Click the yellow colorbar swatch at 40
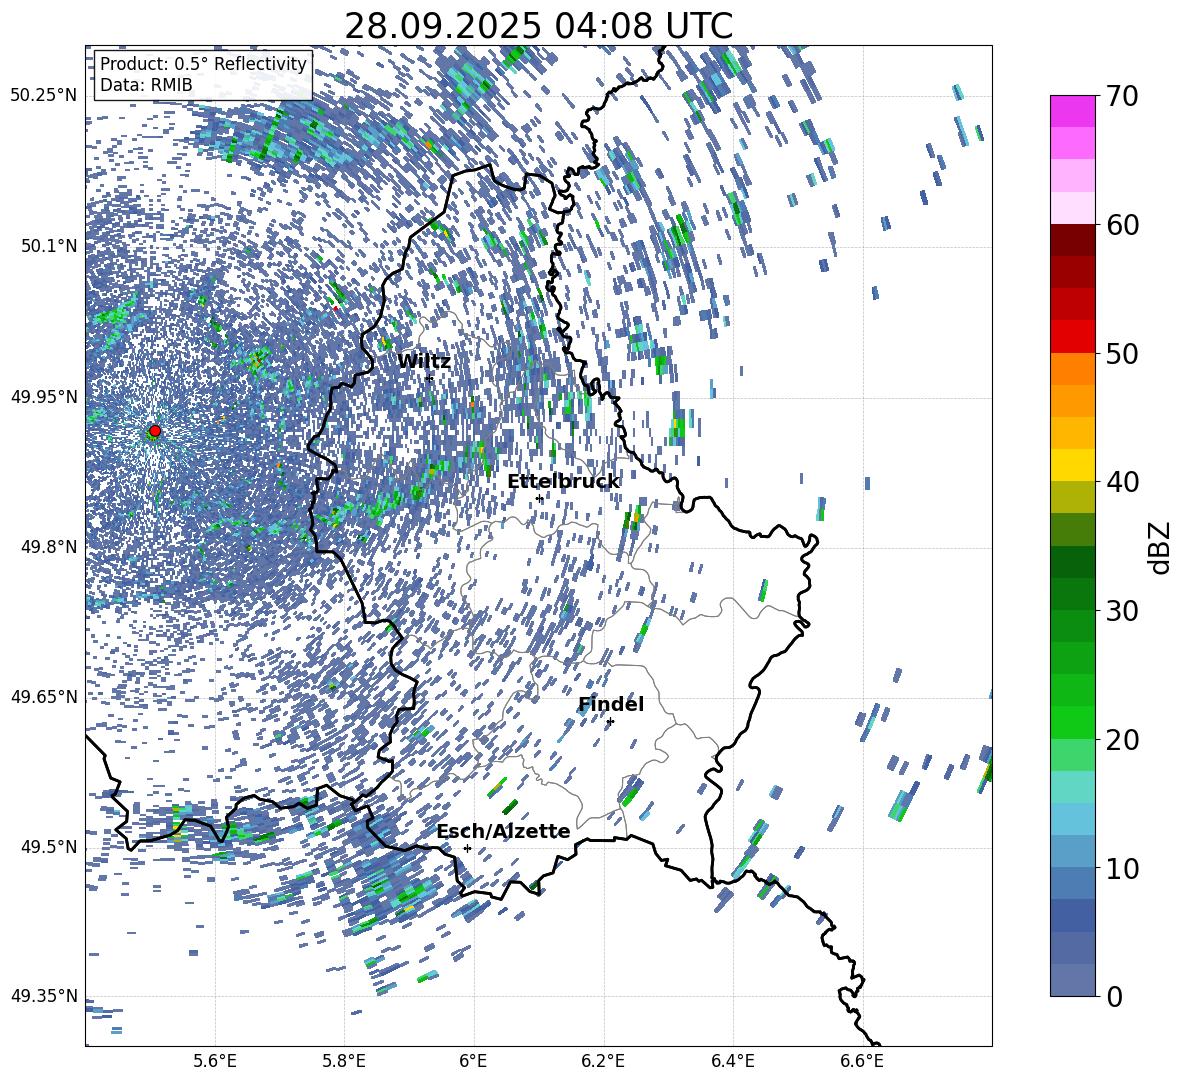Image resolution: width=1184 pixels, height=1081 pixels. (1073, 465)
